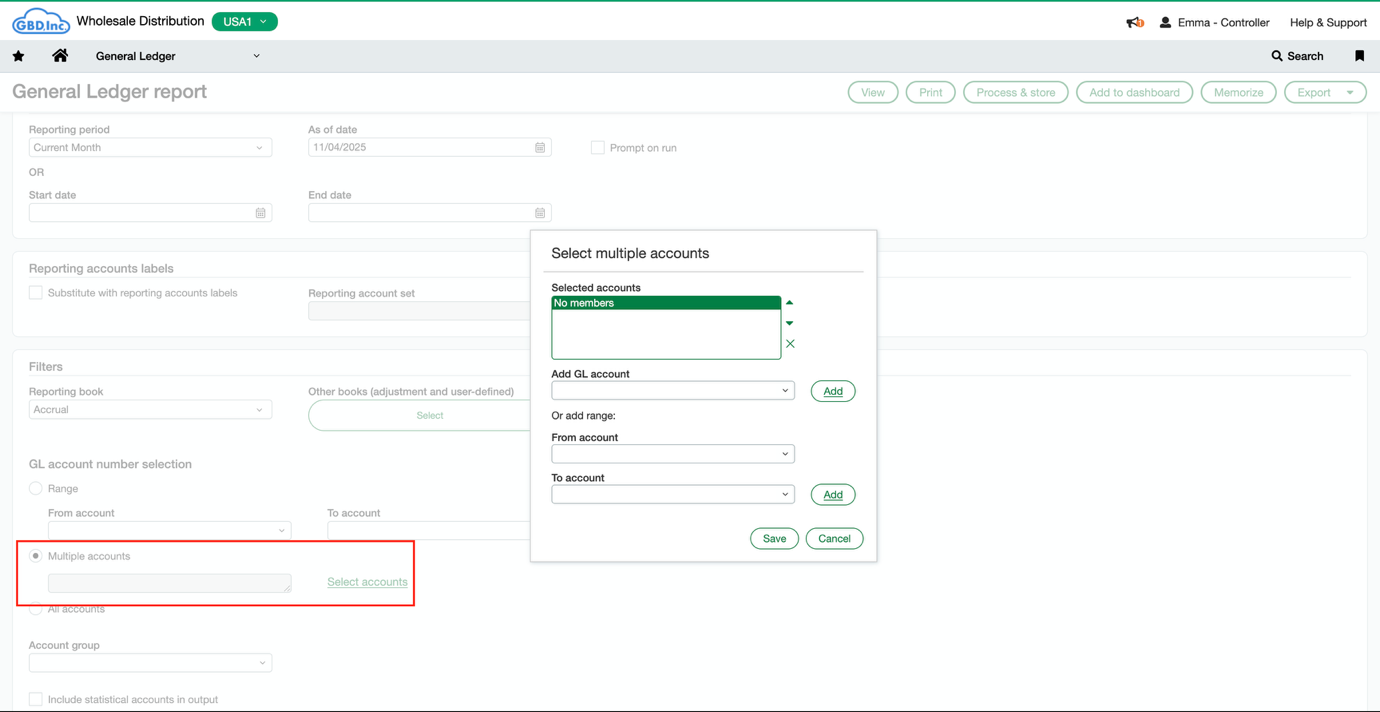Open the Help & Support menu
The image size is (1380, 712).
[1327, 22]
